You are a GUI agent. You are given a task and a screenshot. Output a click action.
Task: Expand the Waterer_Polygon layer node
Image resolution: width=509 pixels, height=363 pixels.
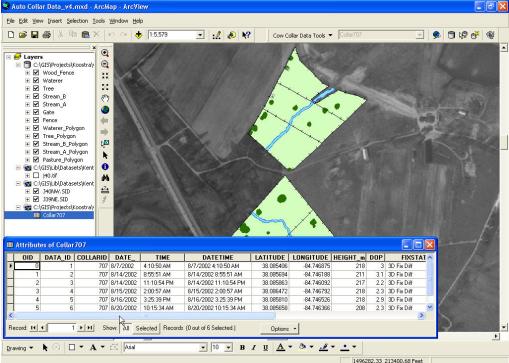coord(28,128)
